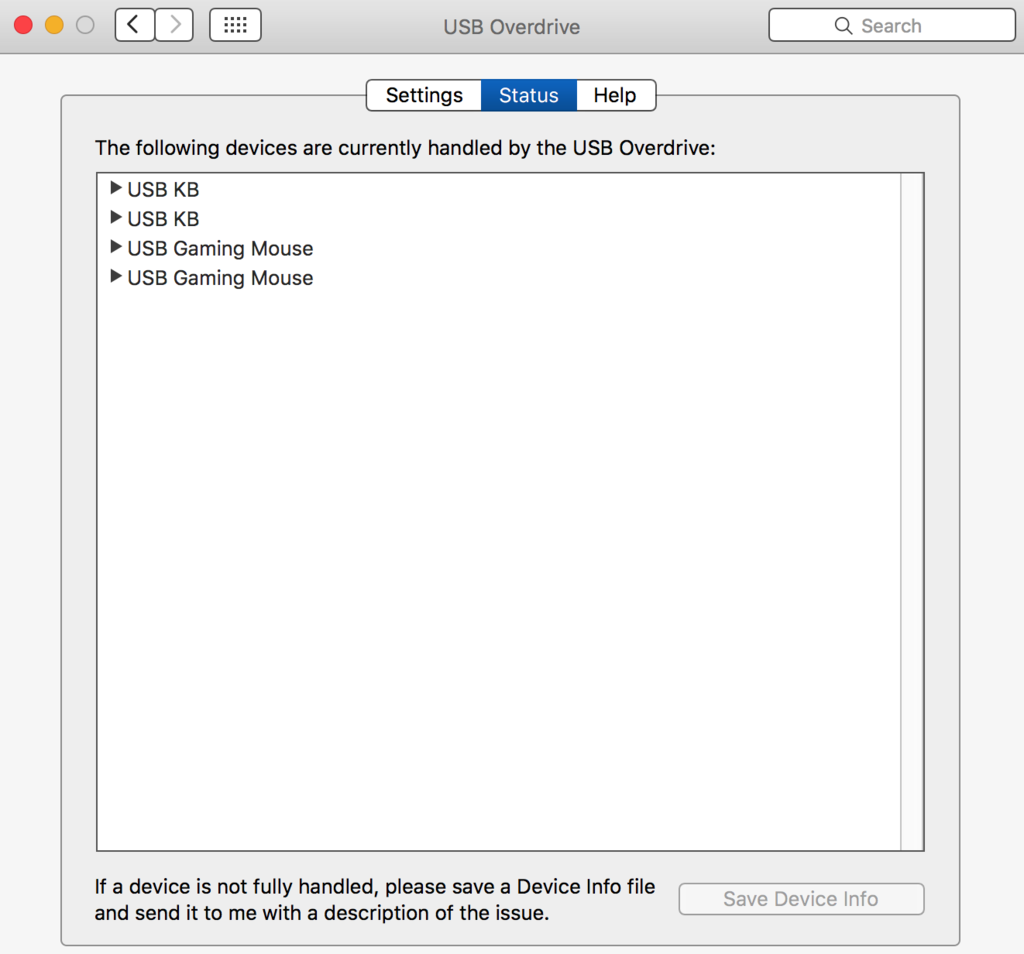
Task: Select the first USB KB row label
Action: pyautogui.click(x=163, y=189)
